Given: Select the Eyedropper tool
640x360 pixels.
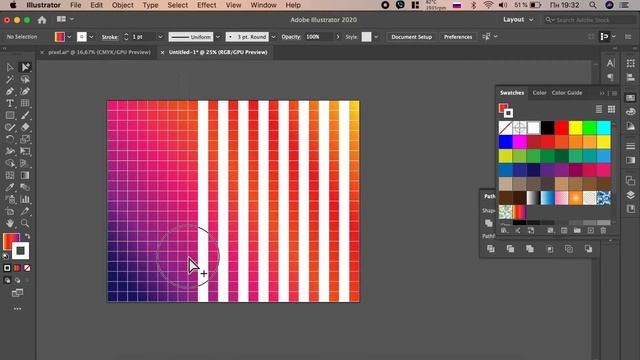Looking at the screenshot, I should 10,187.
